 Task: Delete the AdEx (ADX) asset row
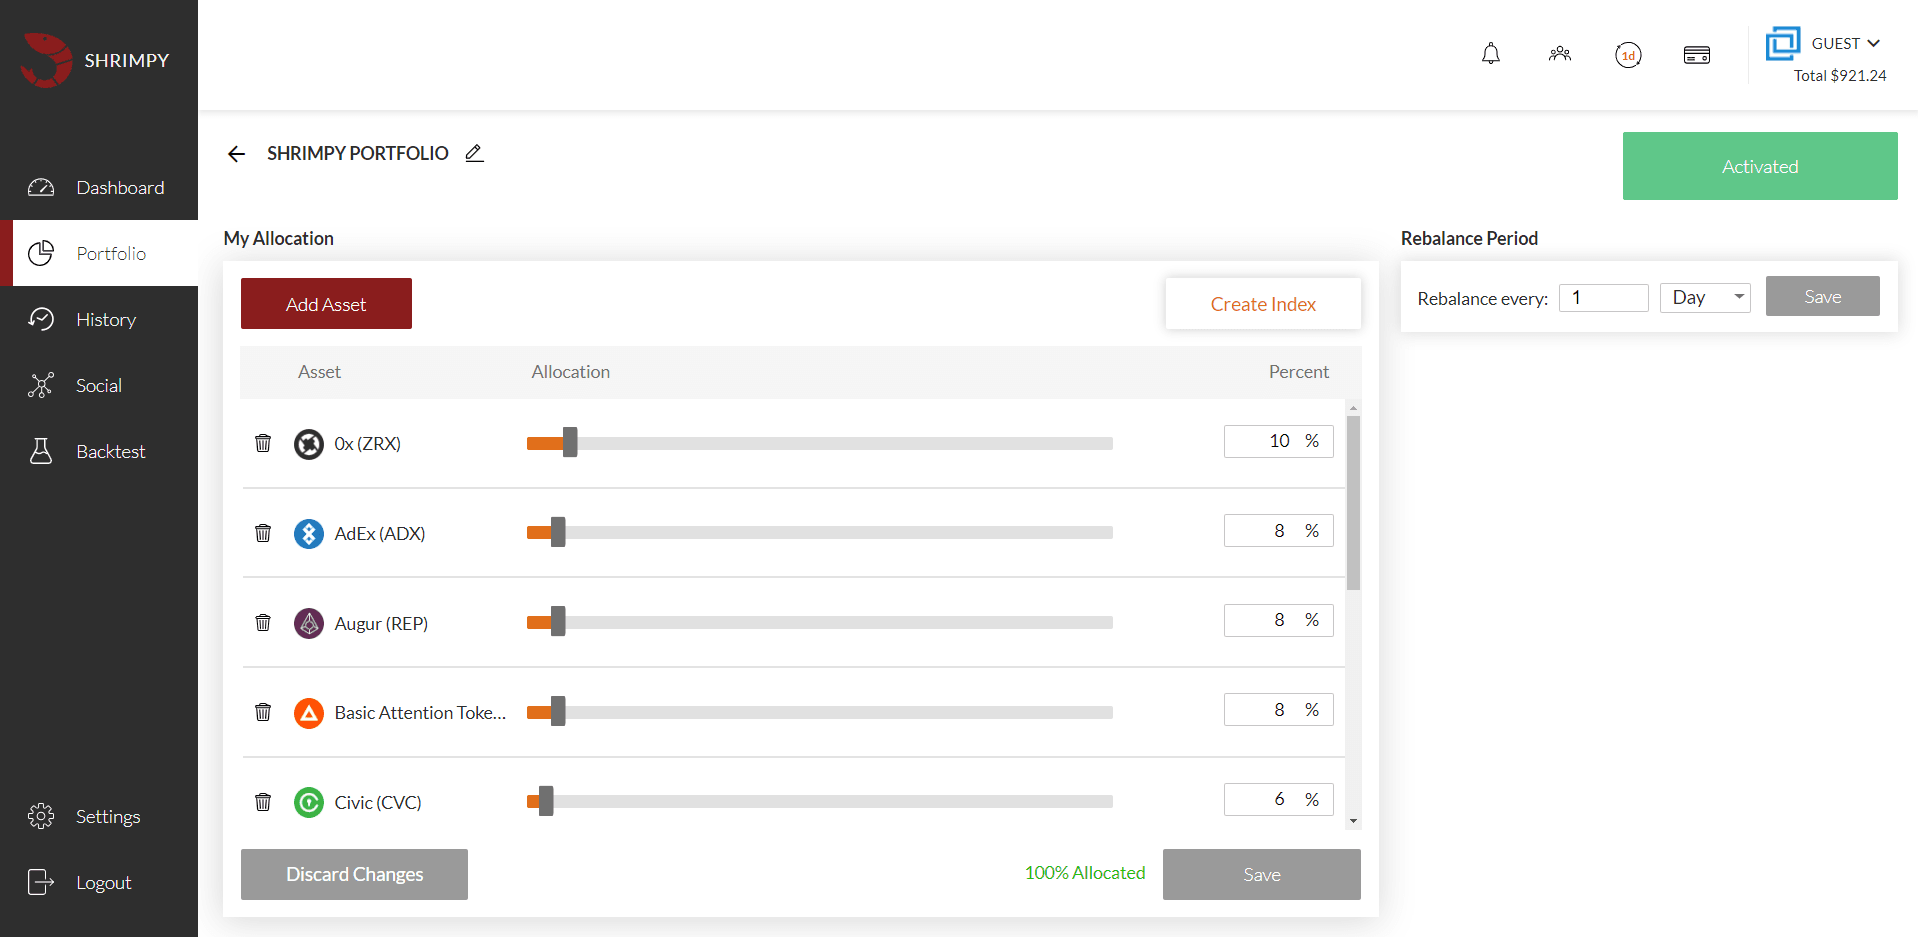263,533
